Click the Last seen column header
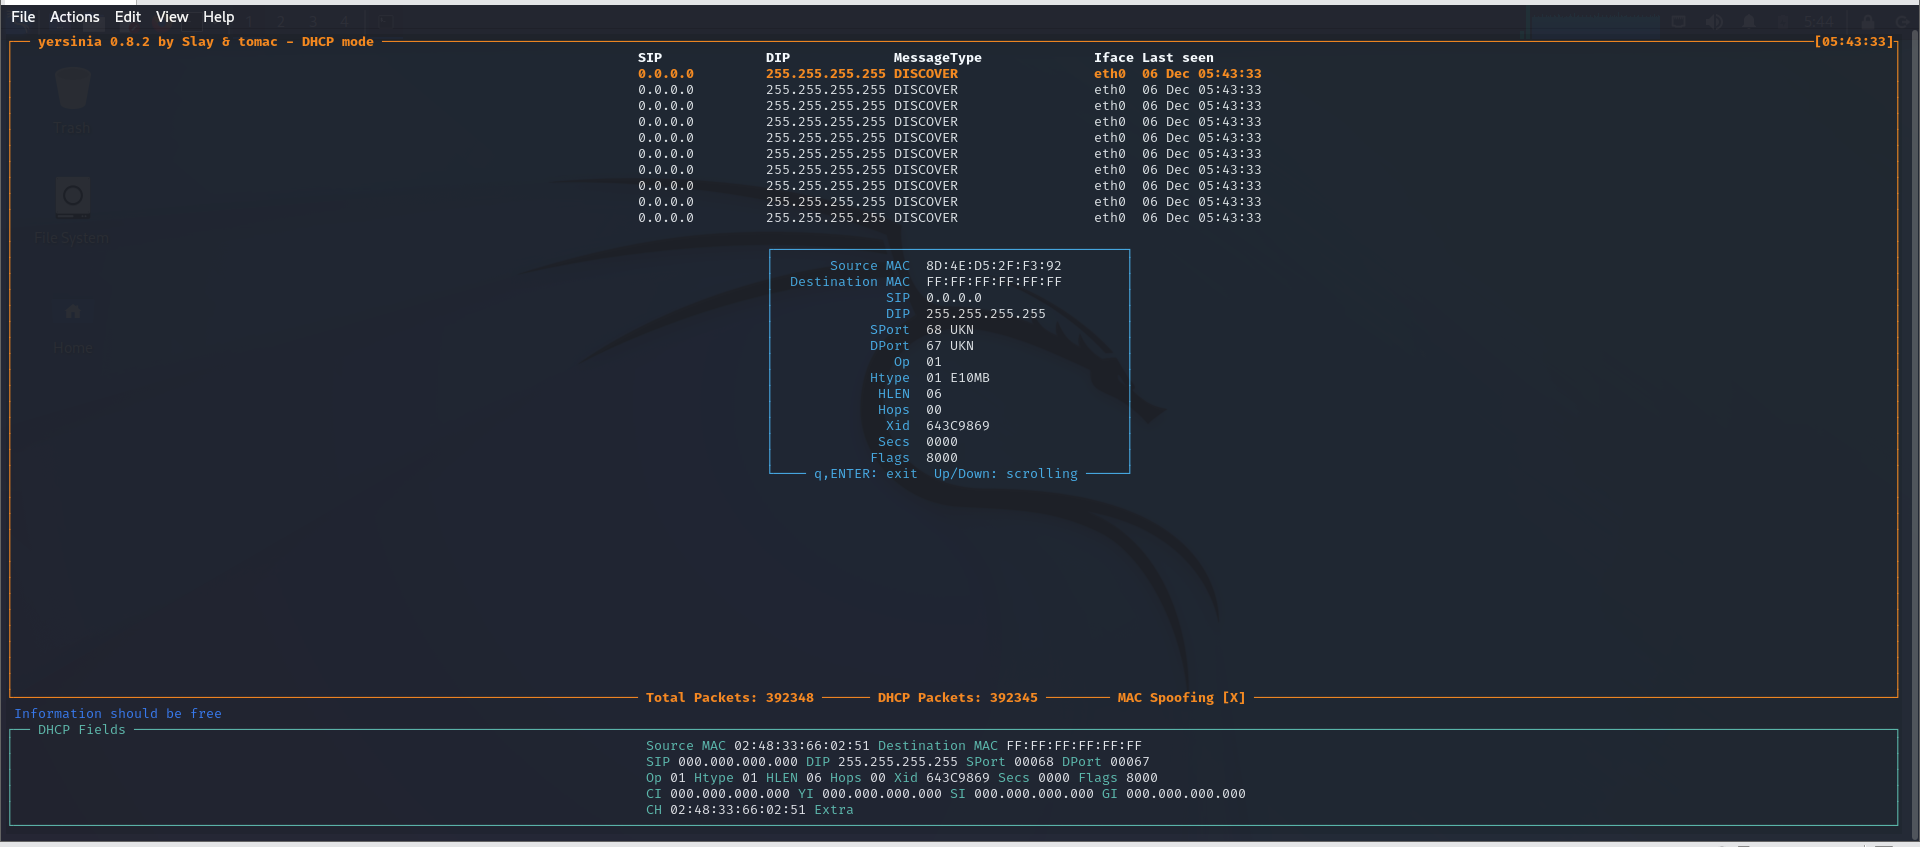Screen dimensions: 1920x847 [x=1178, y=58]
